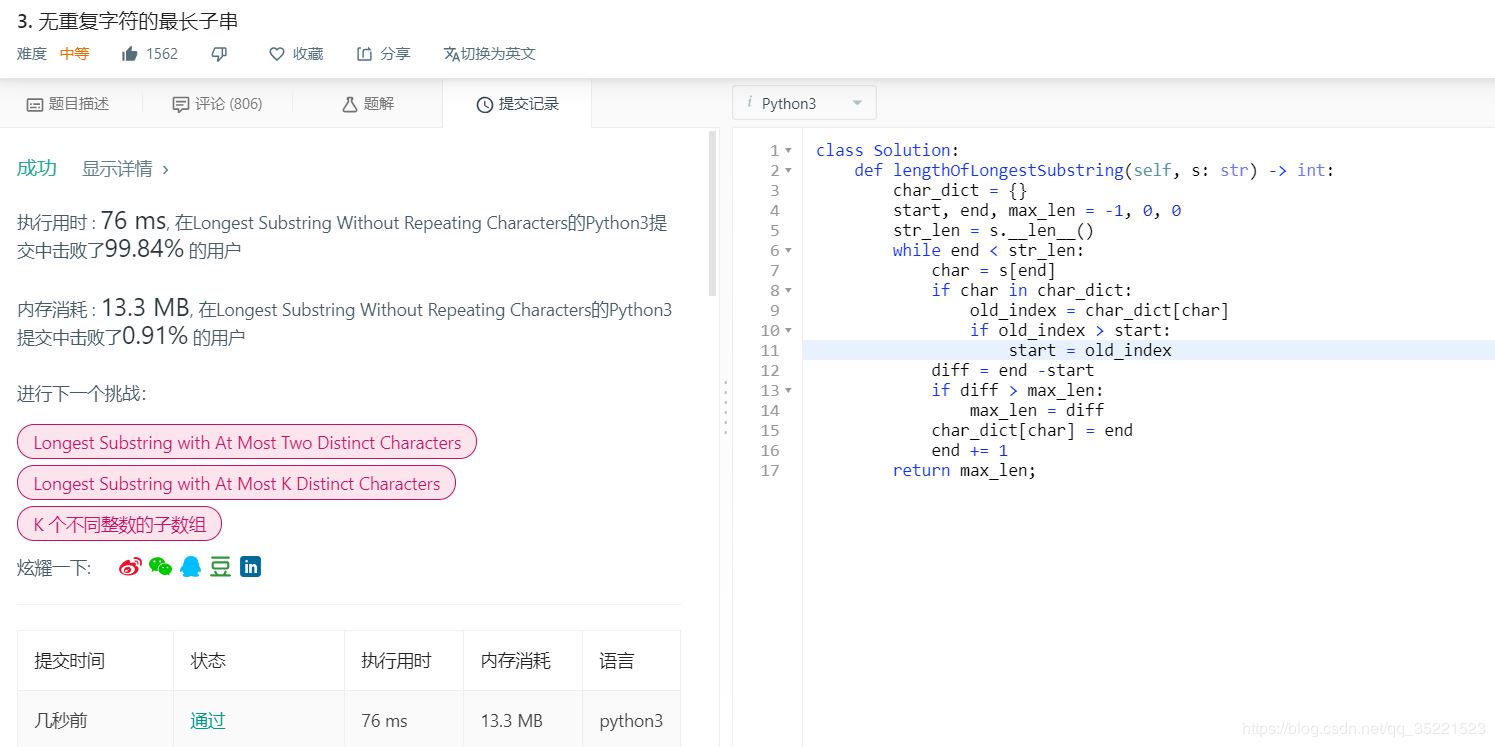This screenshot has height=747, width=1495.
Task: Select the 提交记录 tab
Action: pyautogui.click(x=517, y=104)
